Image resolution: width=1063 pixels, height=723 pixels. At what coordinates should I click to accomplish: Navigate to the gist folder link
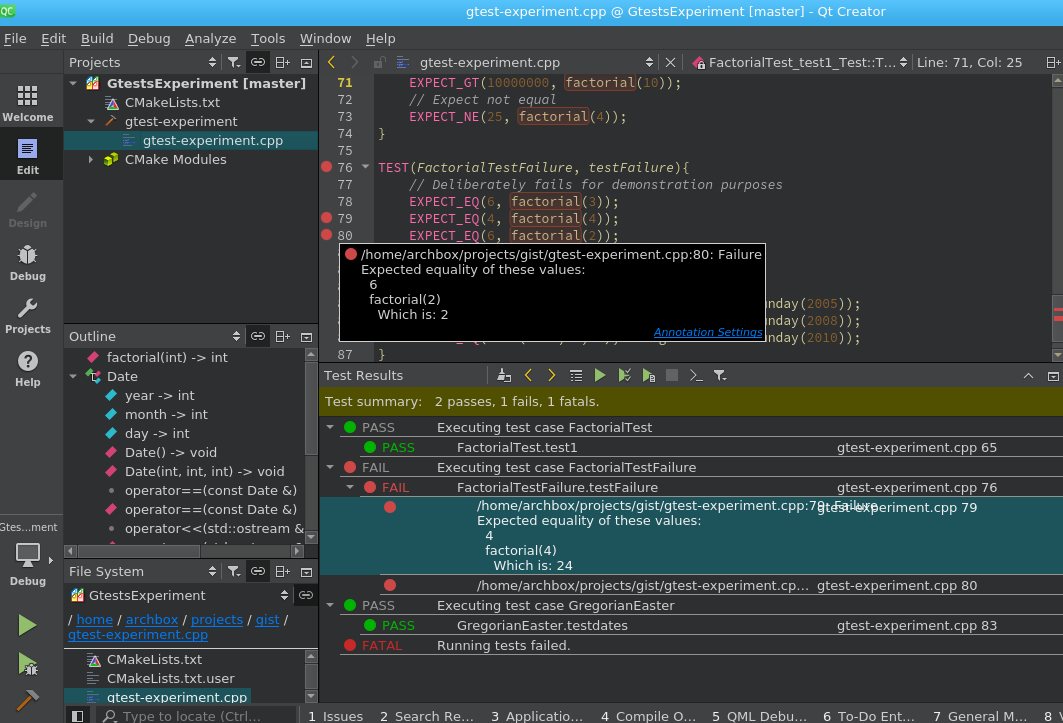click(x=267, y=619)
